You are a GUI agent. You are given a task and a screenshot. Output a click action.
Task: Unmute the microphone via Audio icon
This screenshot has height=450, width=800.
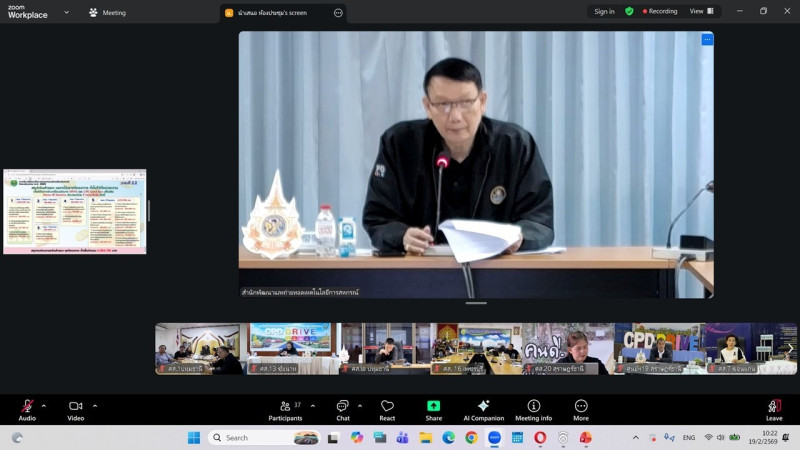pyautogui.click(x=27, y=407)
